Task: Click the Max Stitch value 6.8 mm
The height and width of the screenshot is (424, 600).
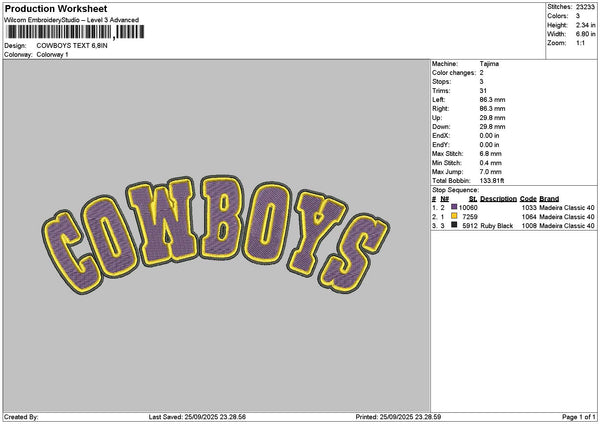Action: 491,154
